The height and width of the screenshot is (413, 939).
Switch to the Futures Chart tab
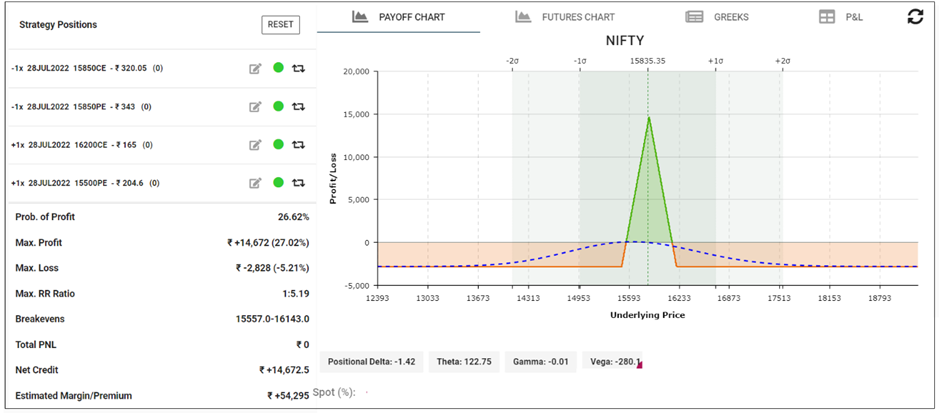tap(565, 17)
